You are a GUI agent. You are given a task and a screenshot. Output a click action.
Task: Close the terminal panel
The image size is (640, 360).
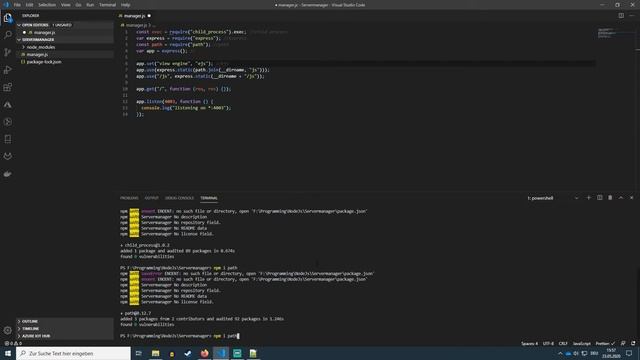click(631, 198)
